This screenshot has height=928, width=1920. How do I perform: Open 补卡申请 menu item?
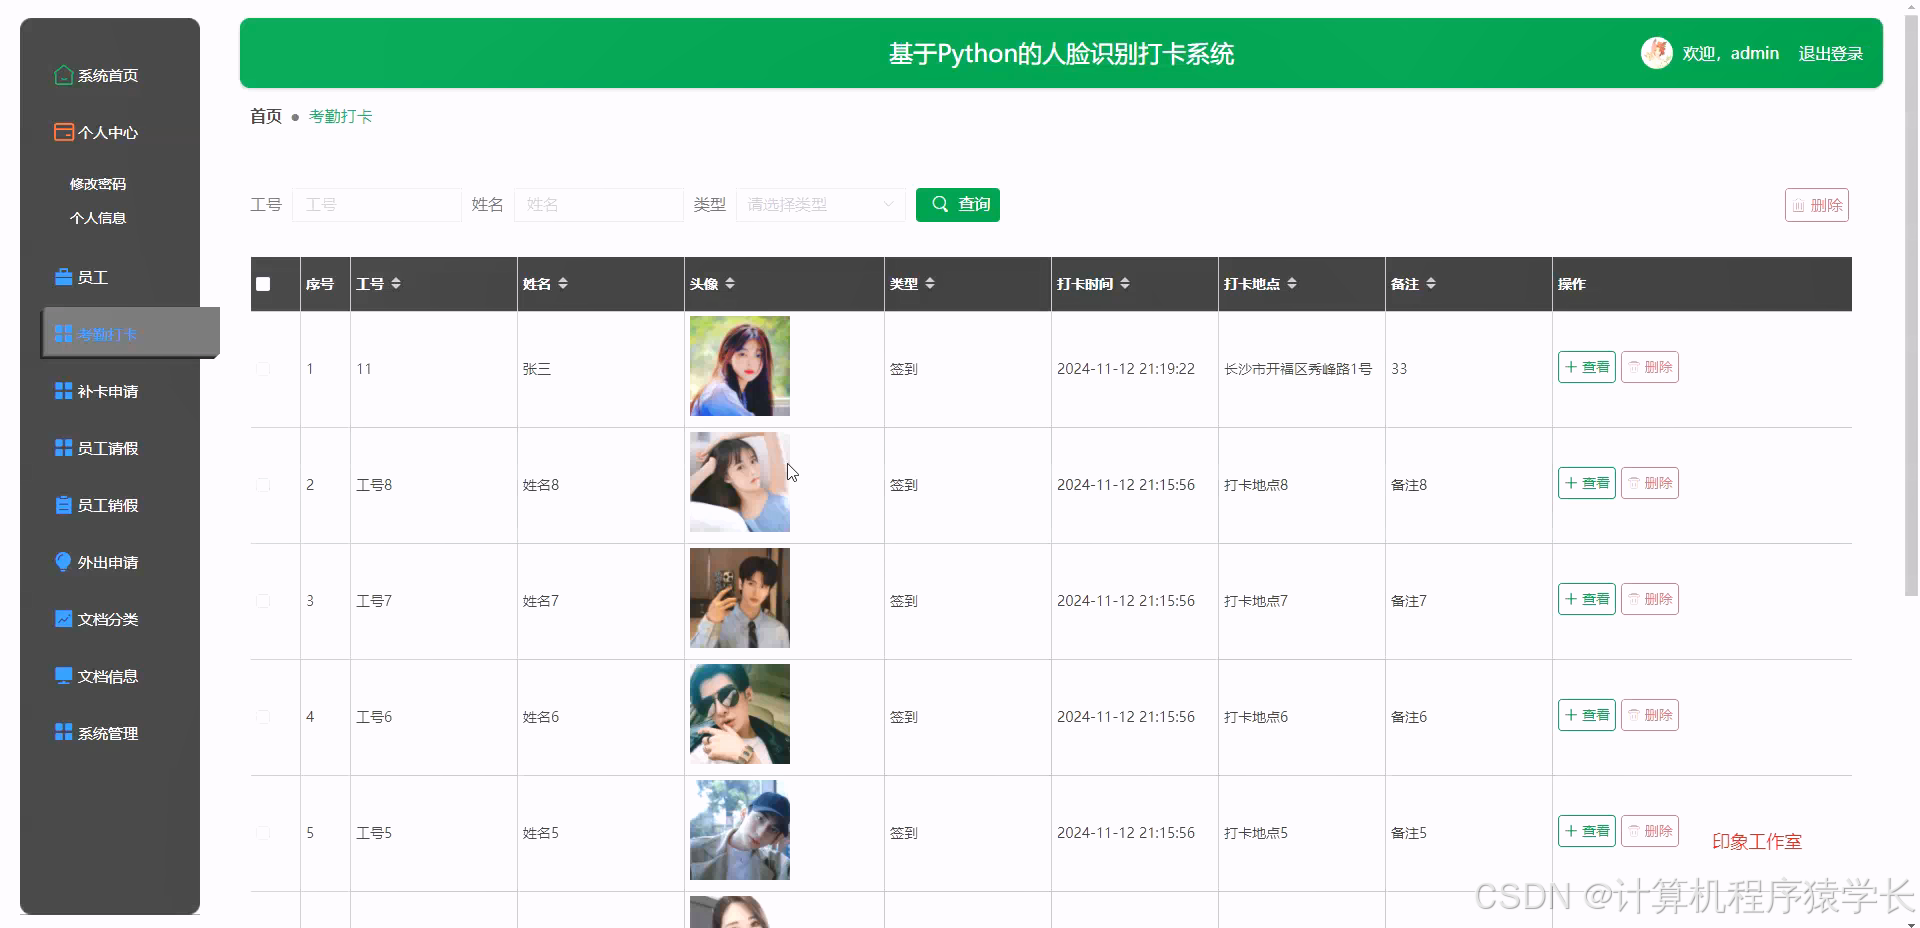pyautogui.click(x=108, y=391)
